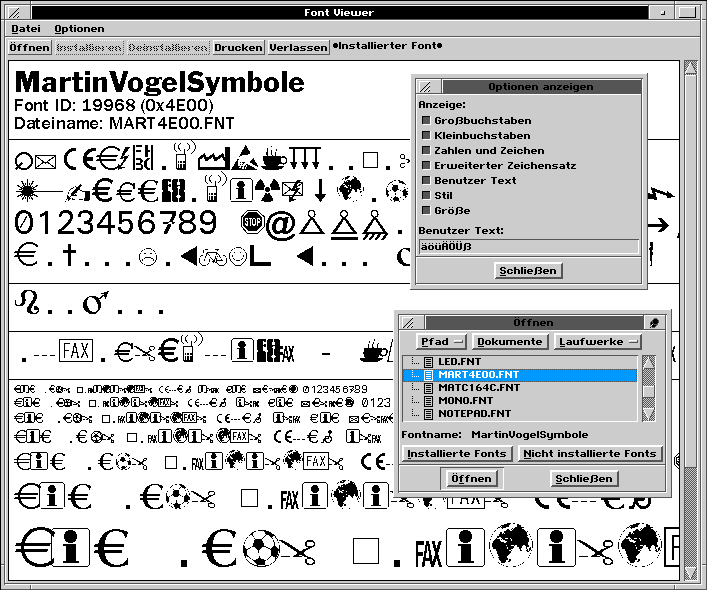
Task: Click the file list scrollbar thumb
Action: [648, 391]
